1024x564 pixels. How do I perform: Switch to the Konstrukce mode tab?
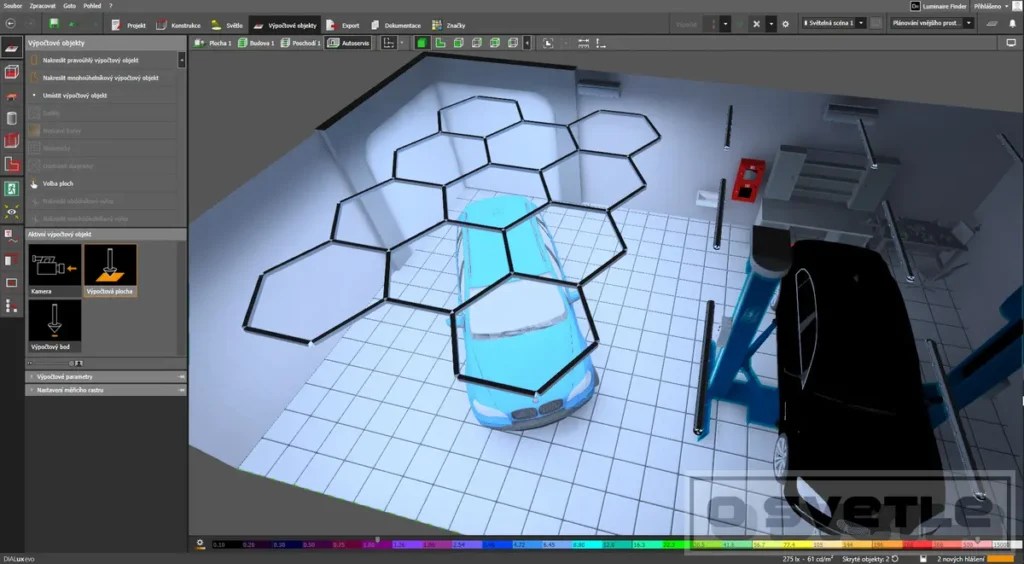(178, 25)
